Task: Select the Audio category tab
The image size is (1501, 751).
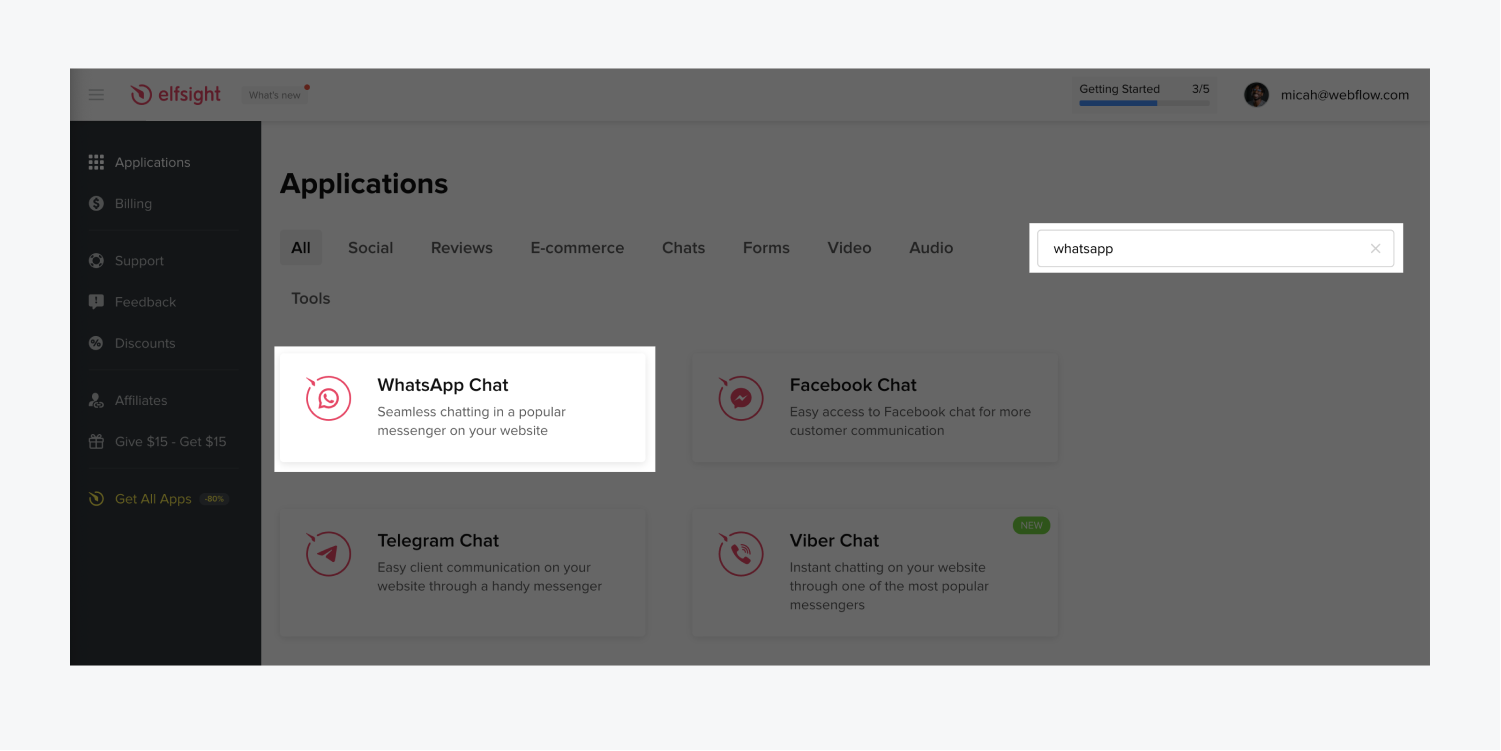Action: pos(931,248)
